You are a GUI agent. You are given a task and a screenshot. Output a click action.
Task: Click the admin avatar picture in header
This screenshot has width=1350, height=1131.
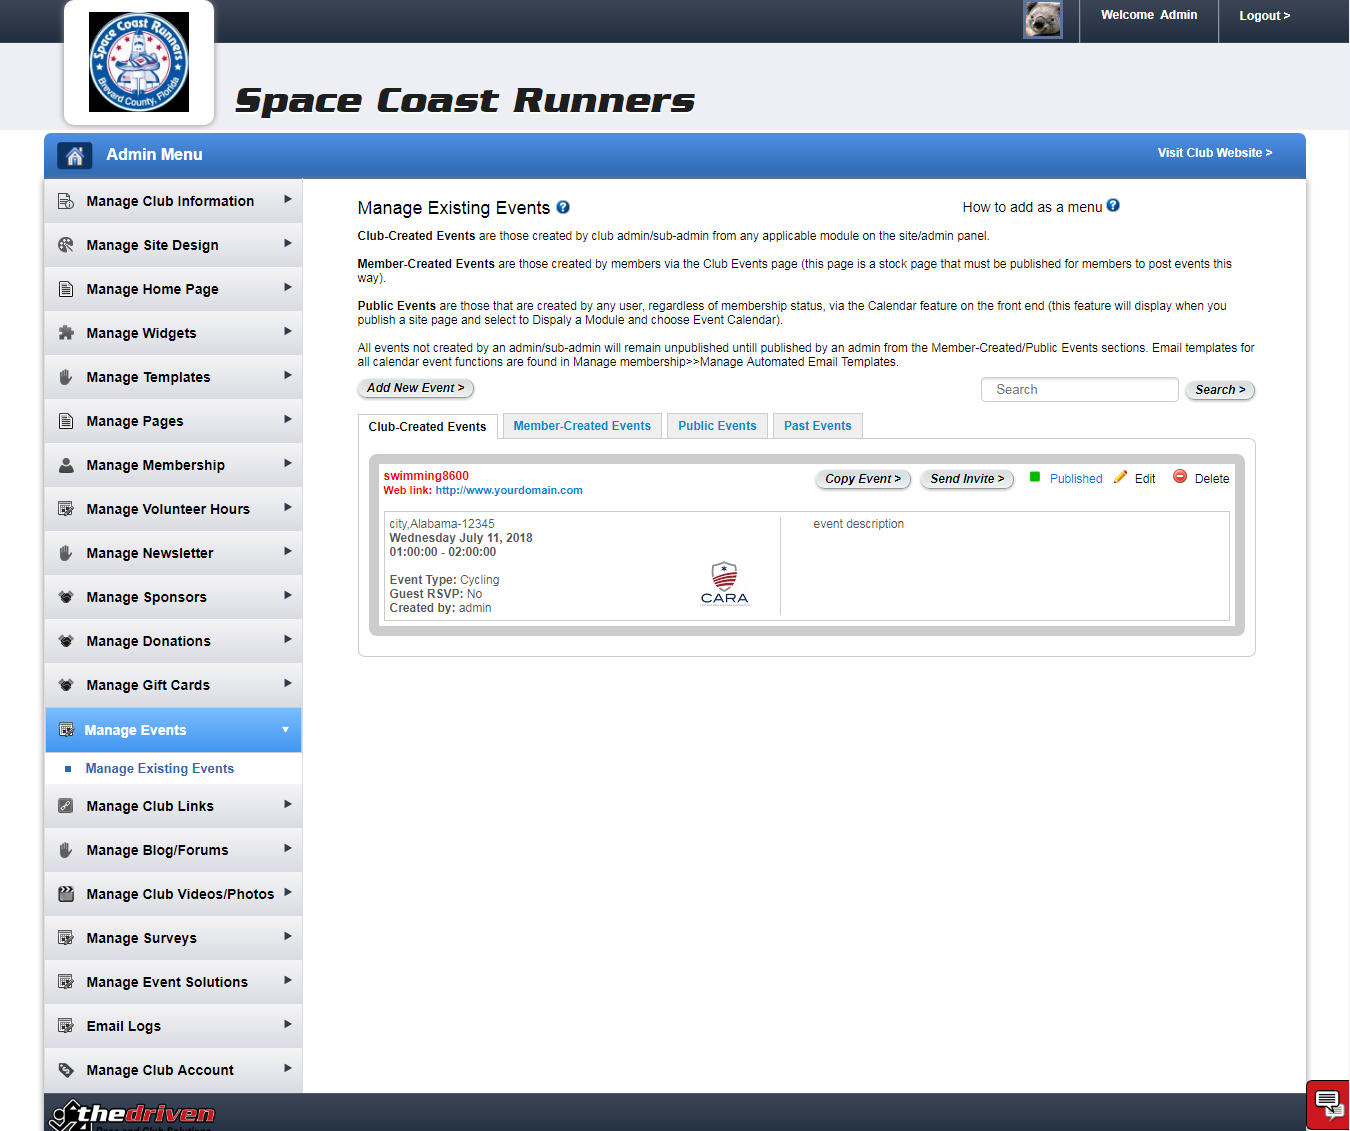tap(1042, 20)
